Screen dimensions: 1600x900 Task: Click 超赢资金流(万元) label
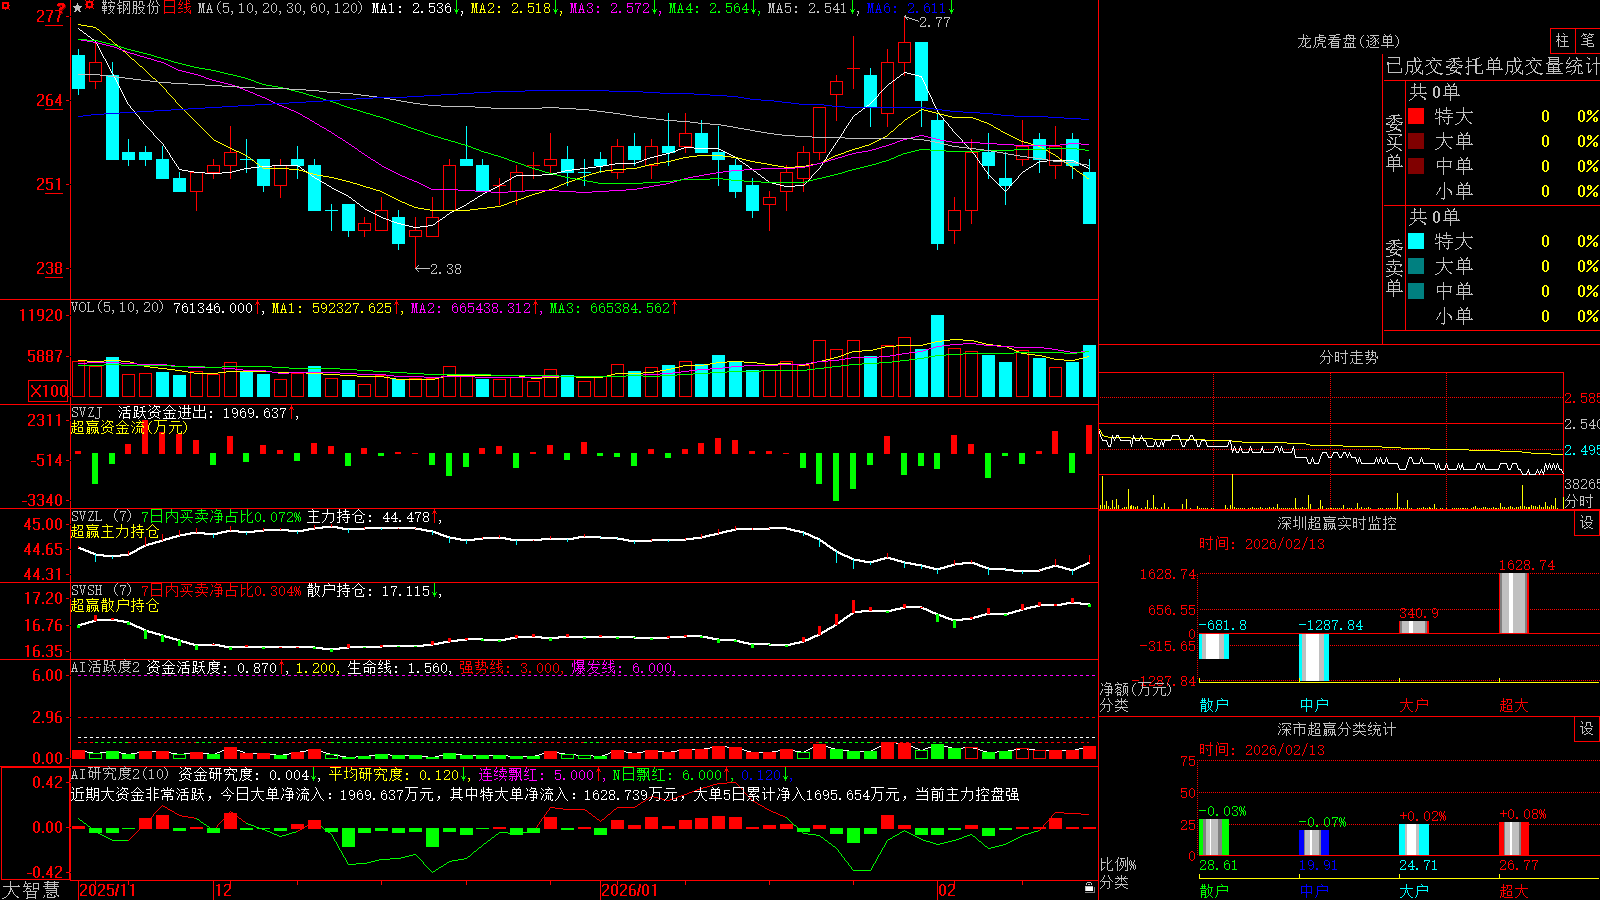(129, 427)
